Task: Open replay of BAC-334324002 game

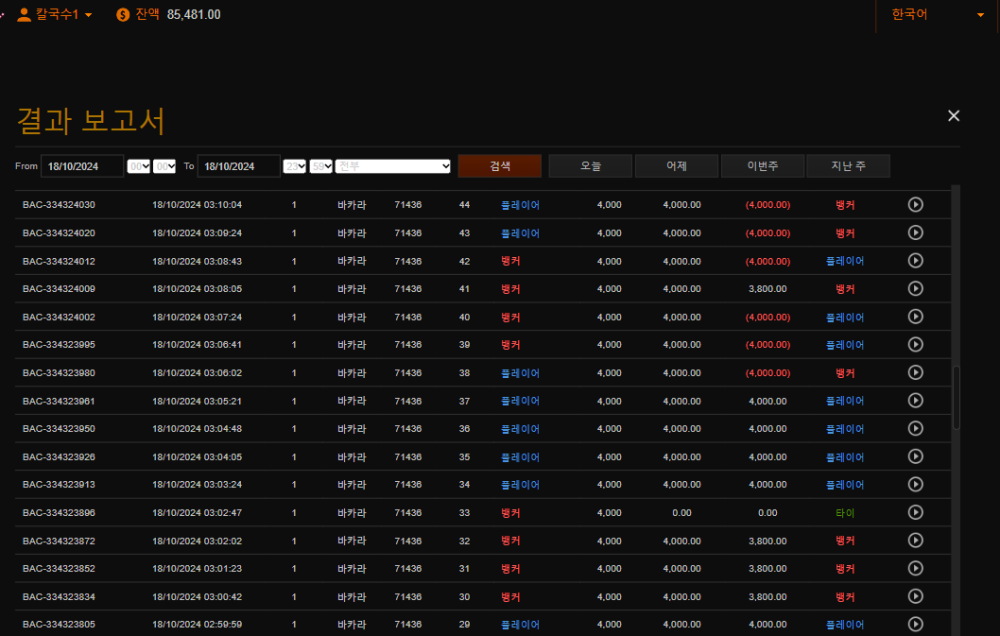Action: tap(915, 317)
